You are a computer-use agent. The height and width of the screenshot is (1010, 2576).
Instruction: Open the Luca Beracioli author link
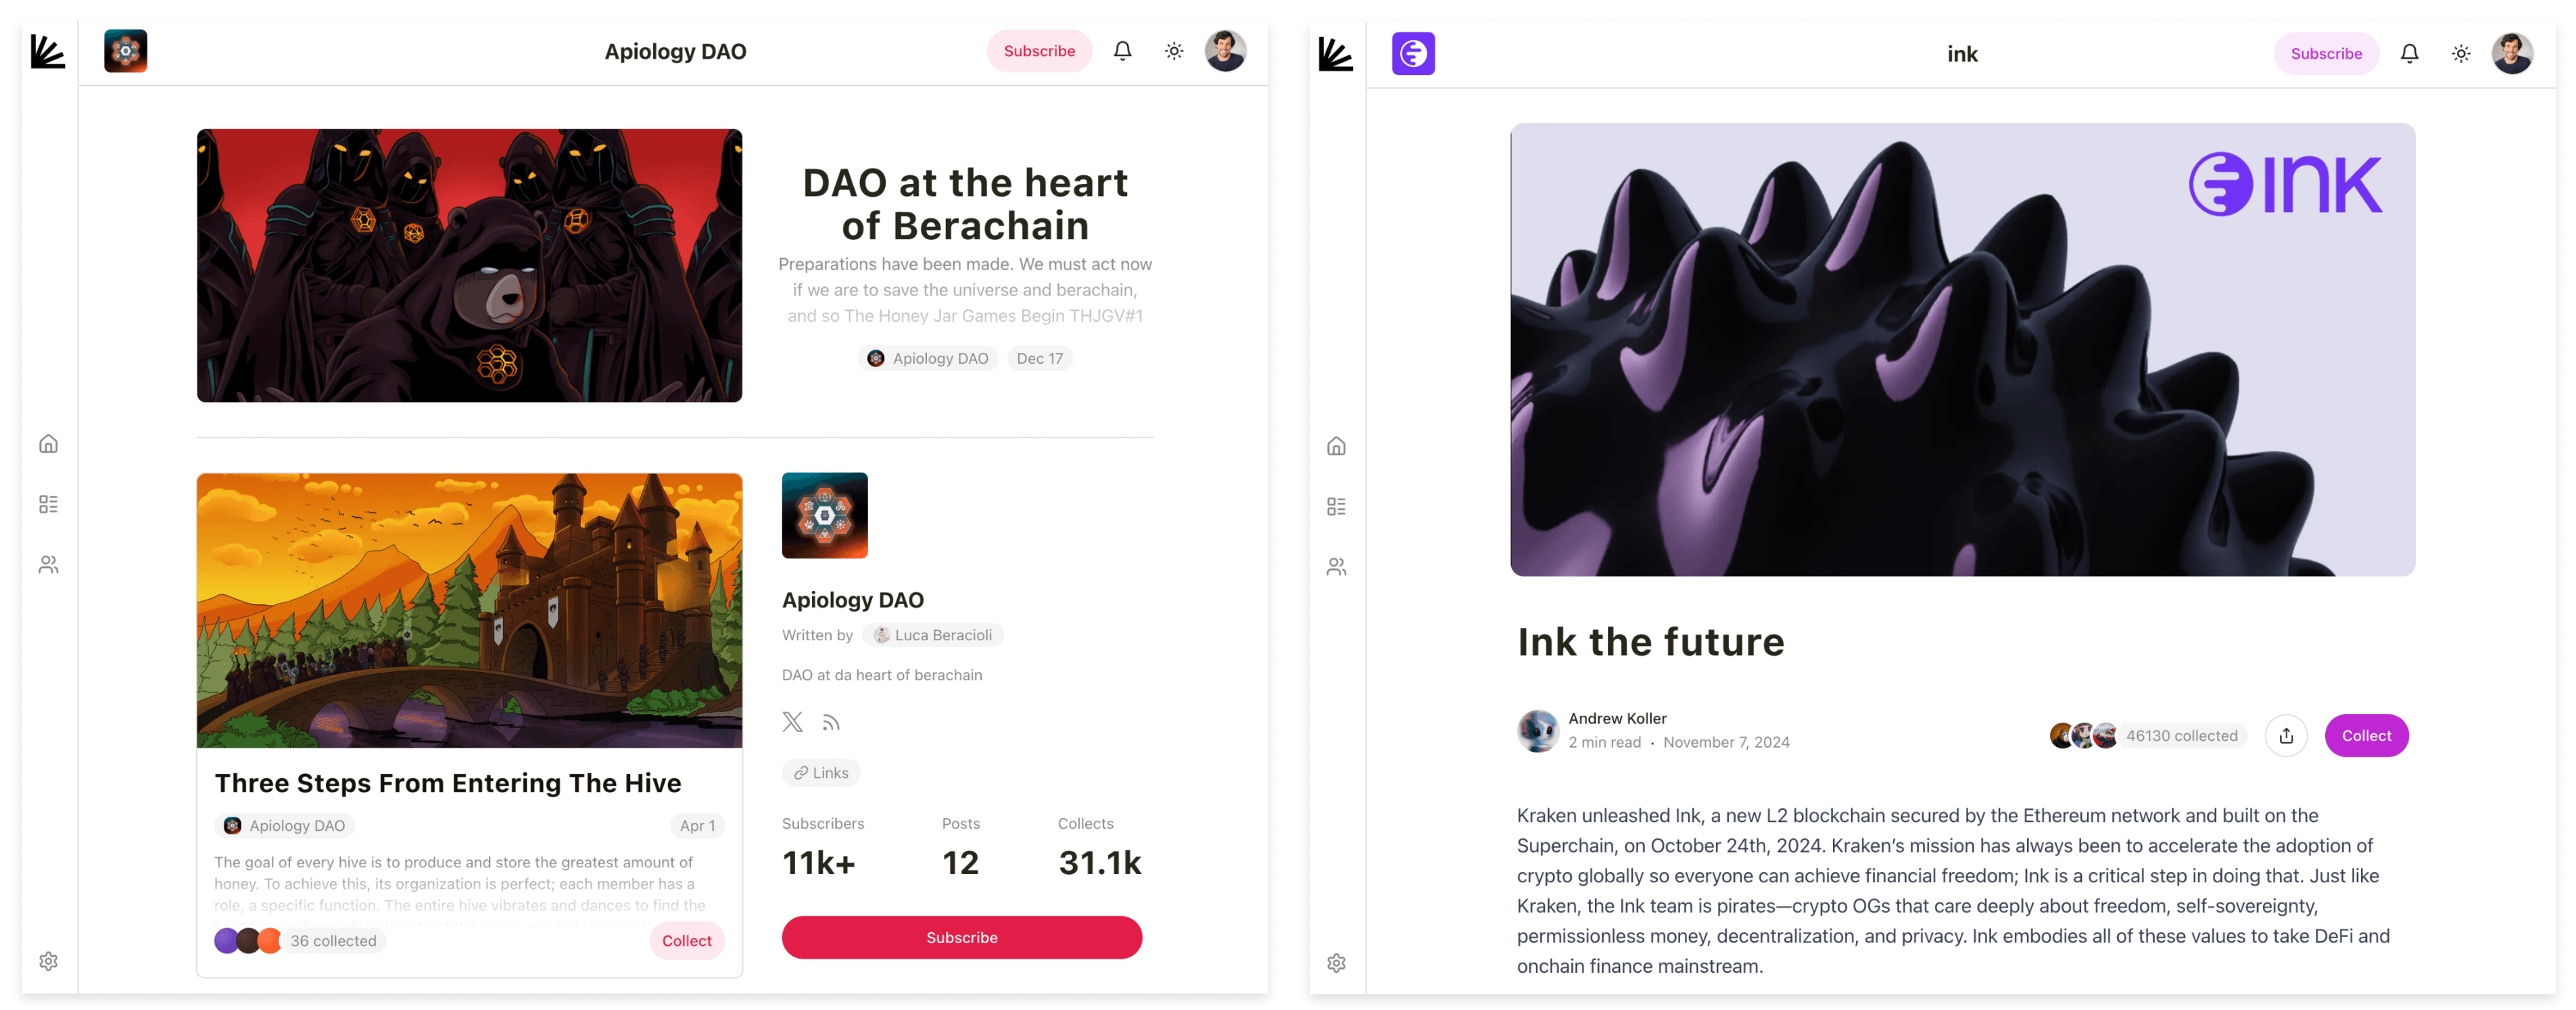(933, 635)
